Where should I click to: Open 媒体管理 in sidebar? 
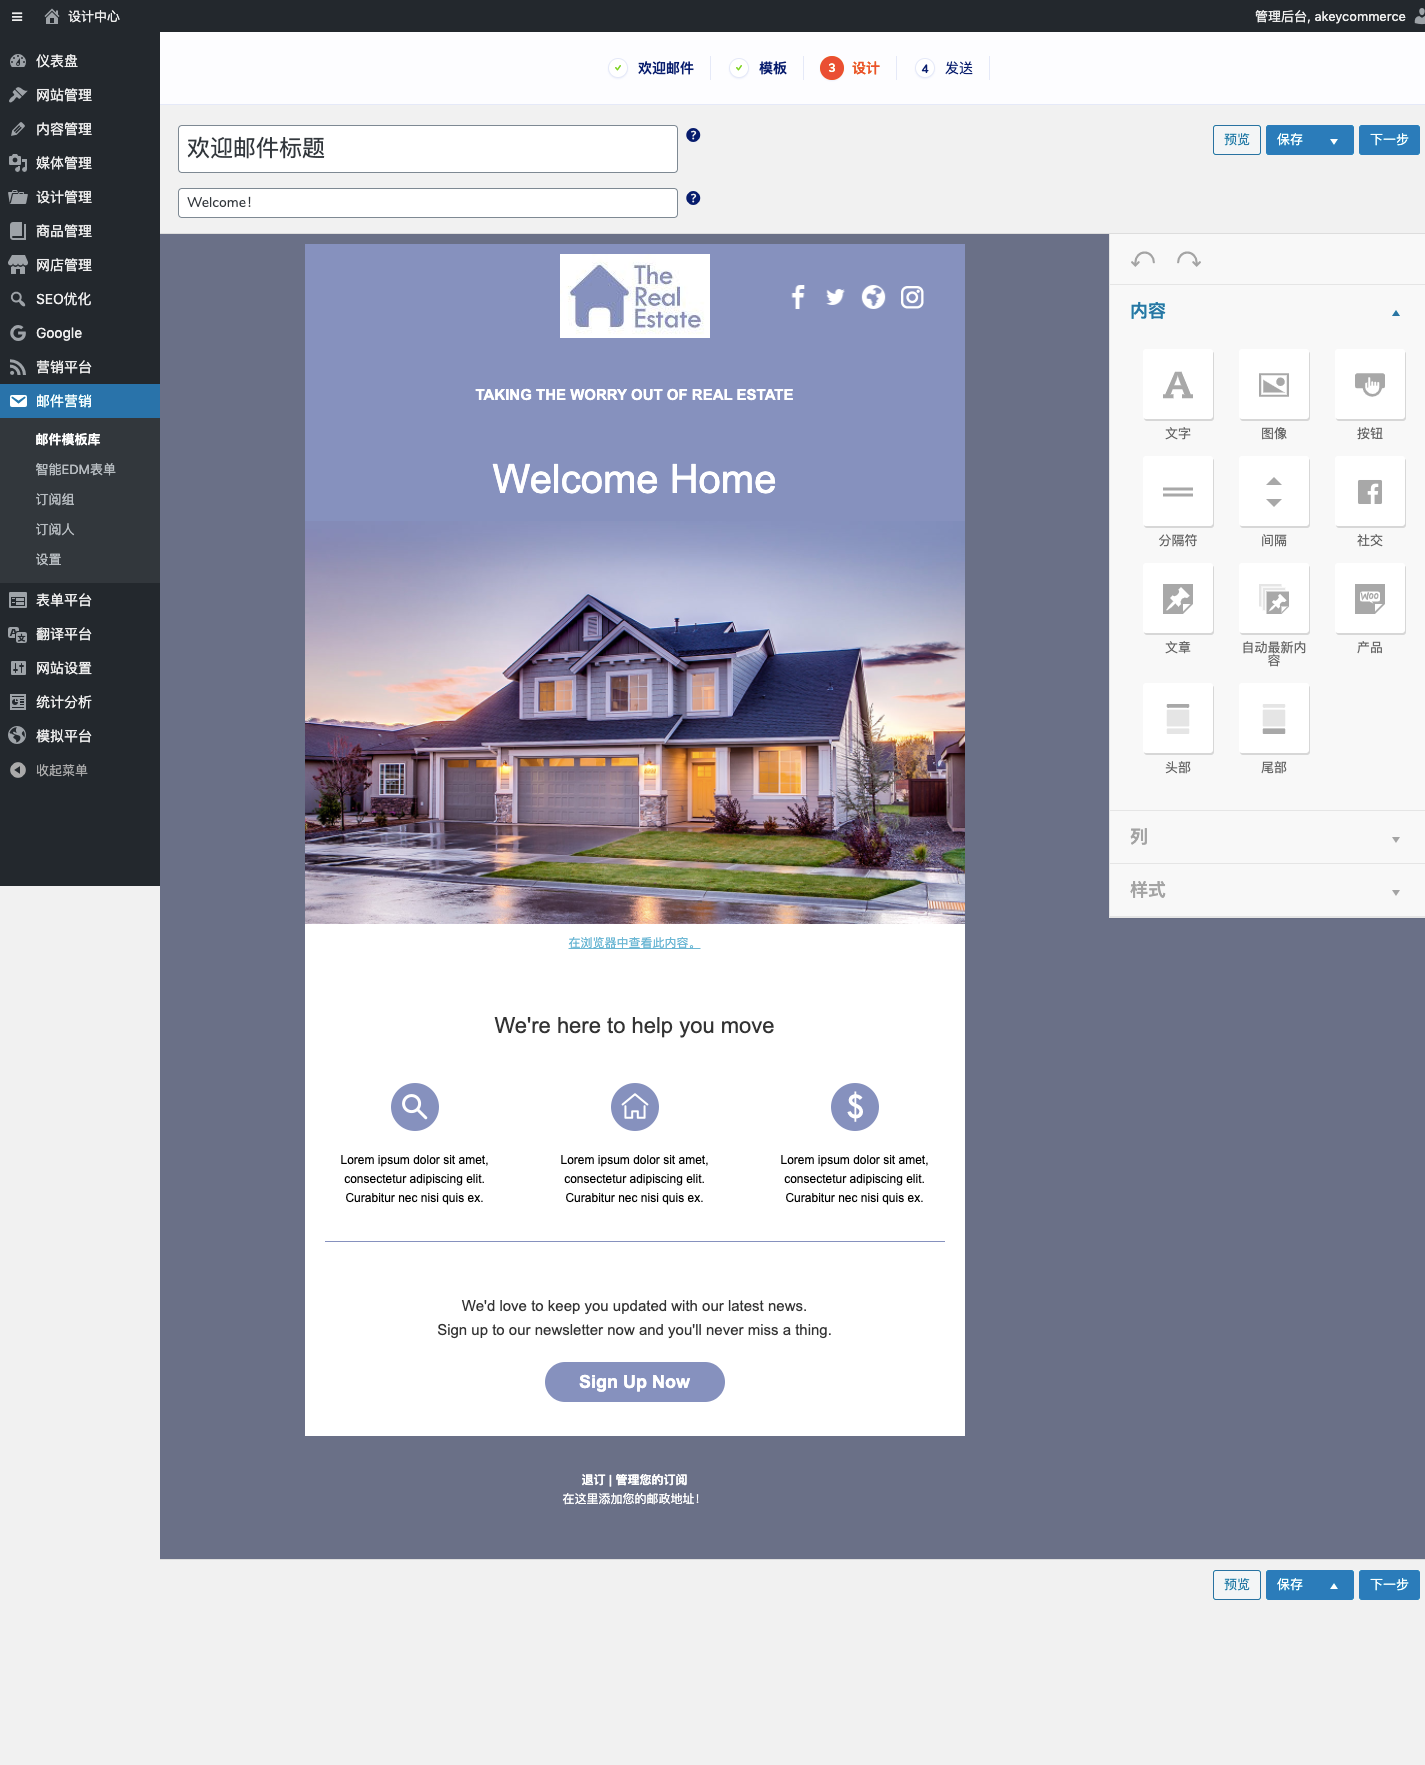click(64, 163)
